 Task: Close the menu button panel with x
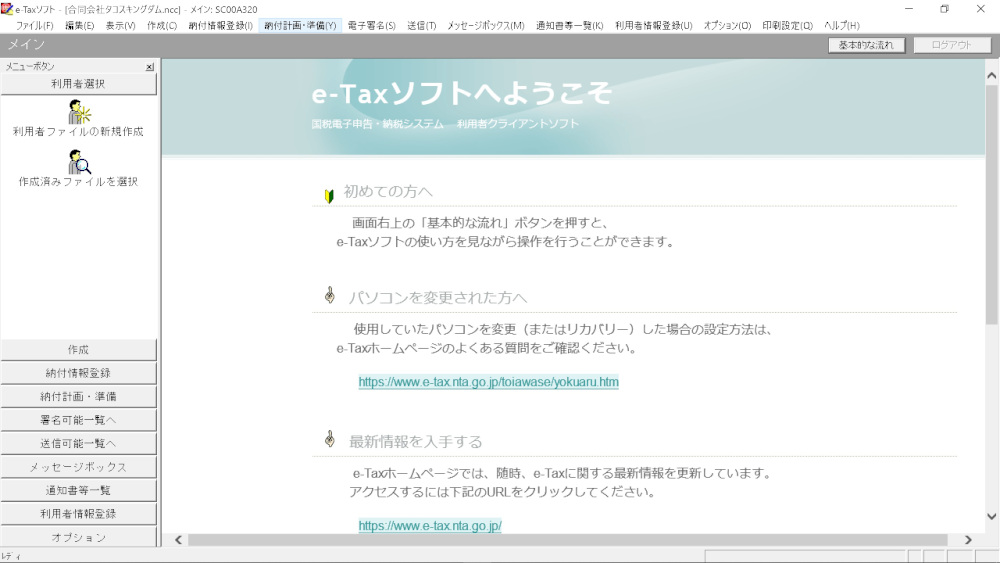pos(150,66)
